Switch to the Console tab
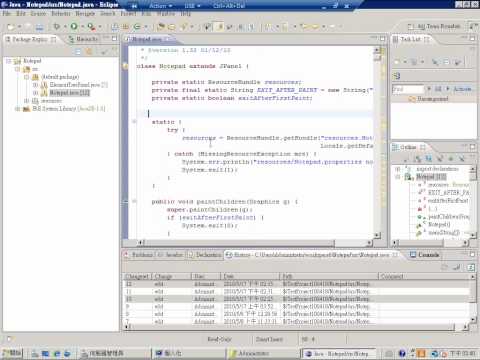480x360 pixels. pyautogui.click(x=424, y=255)
